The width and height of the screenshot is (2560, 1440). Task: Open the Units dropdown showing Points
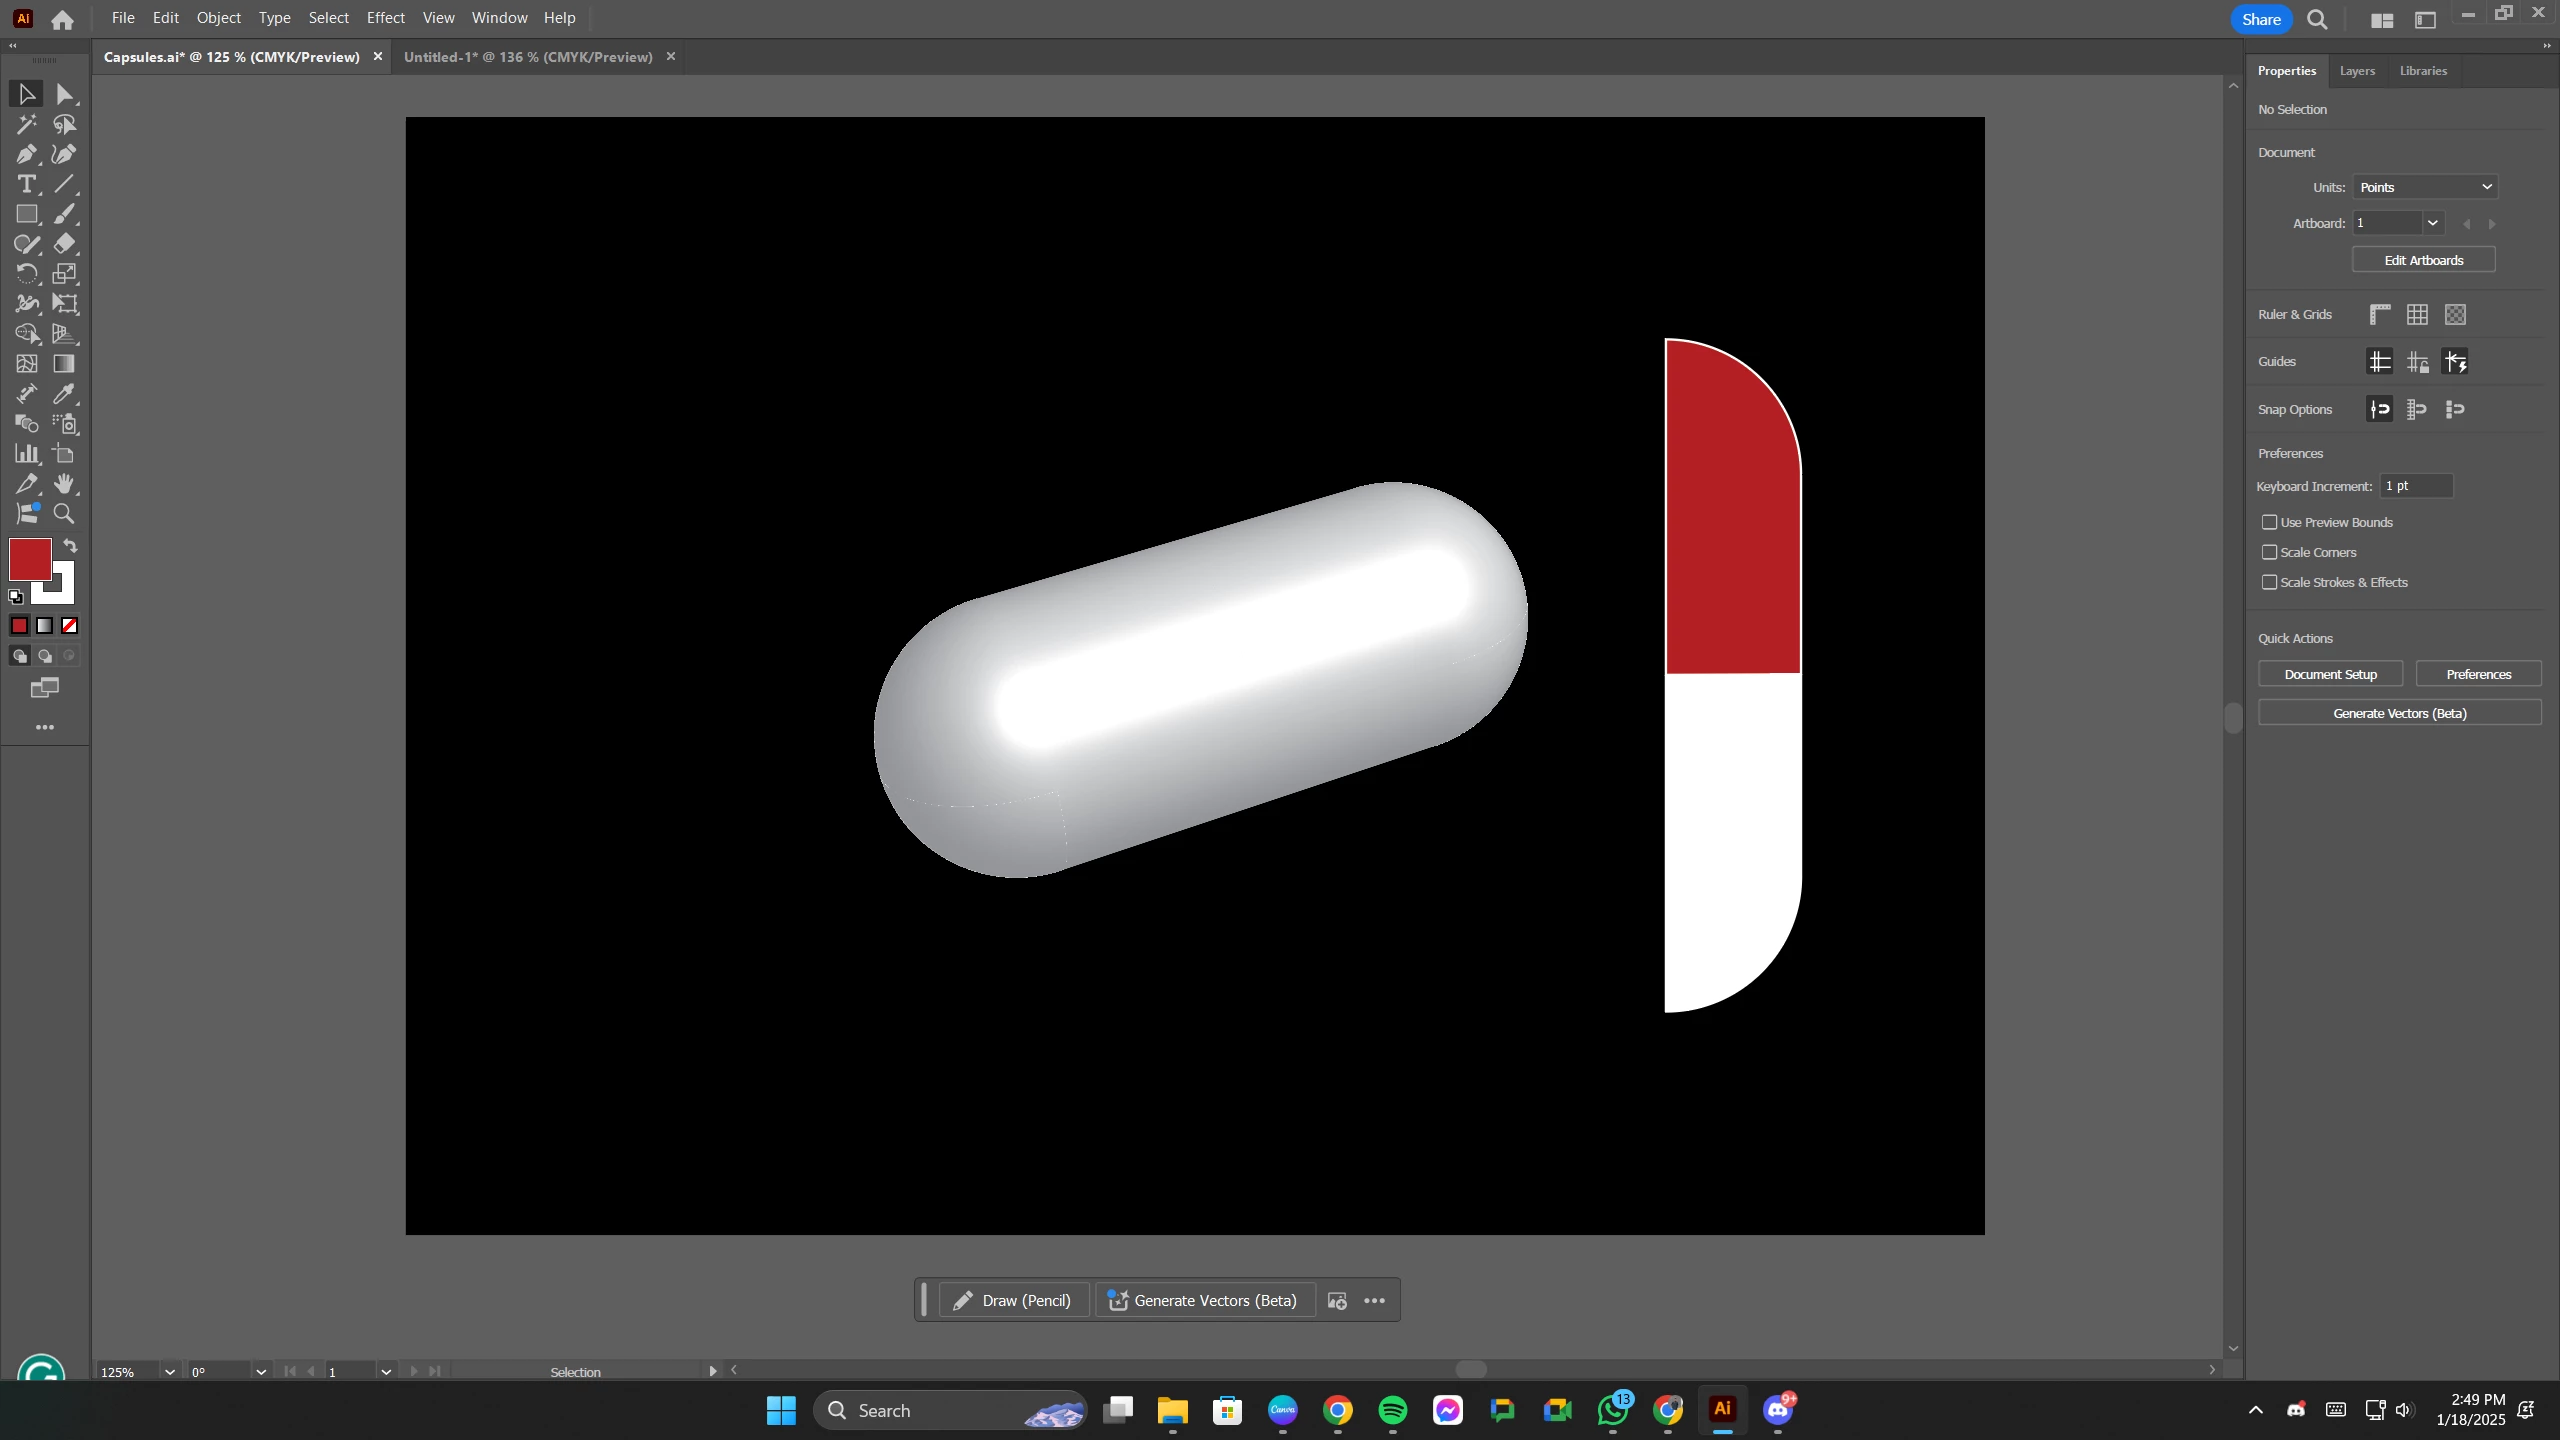pos(2425,187)
